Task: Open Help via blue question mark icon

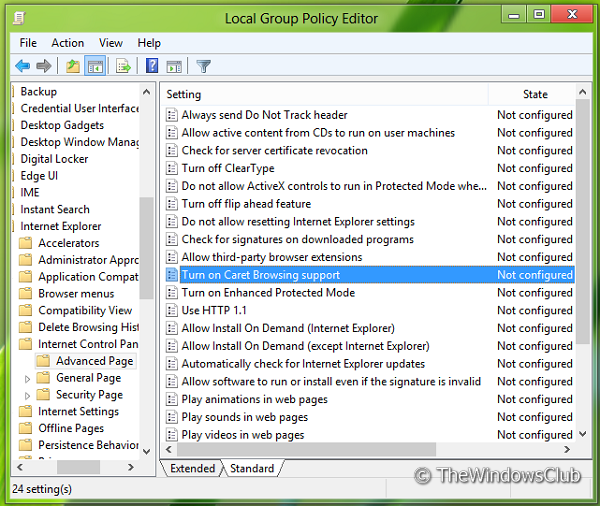Action: tap(152, 66)
